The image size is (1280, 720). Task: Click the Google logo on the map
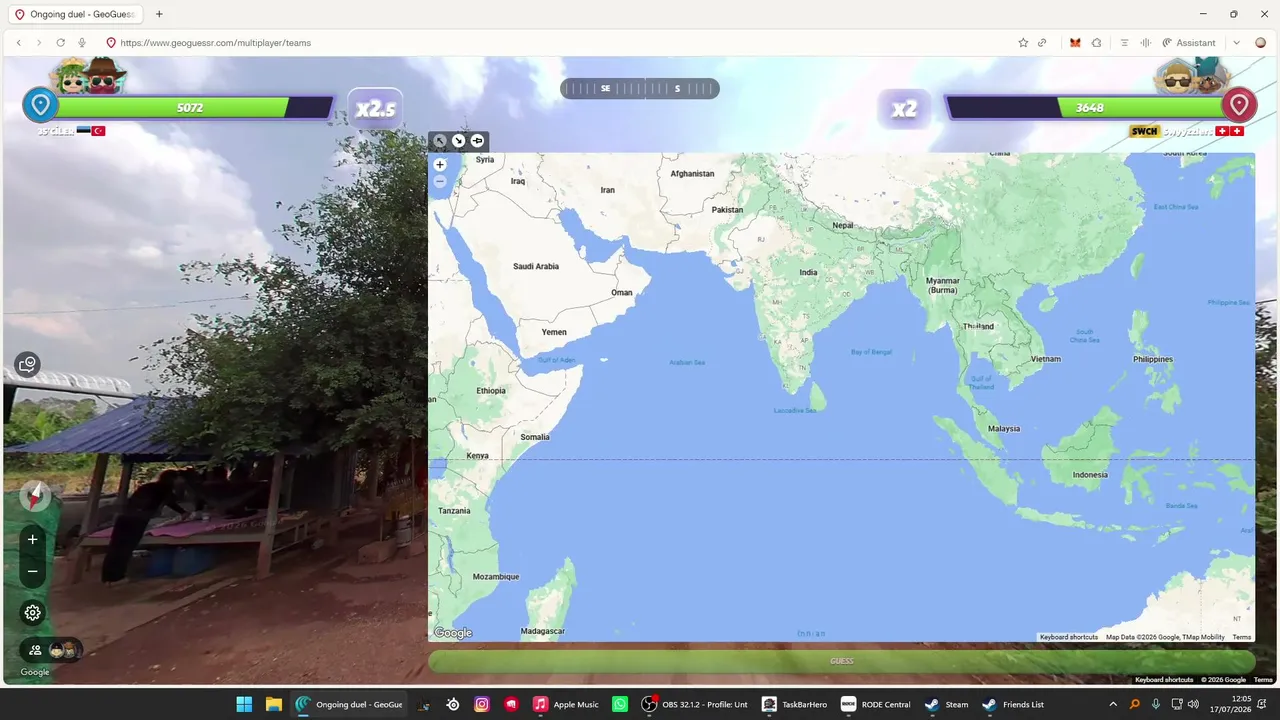[x=453, y=633]
